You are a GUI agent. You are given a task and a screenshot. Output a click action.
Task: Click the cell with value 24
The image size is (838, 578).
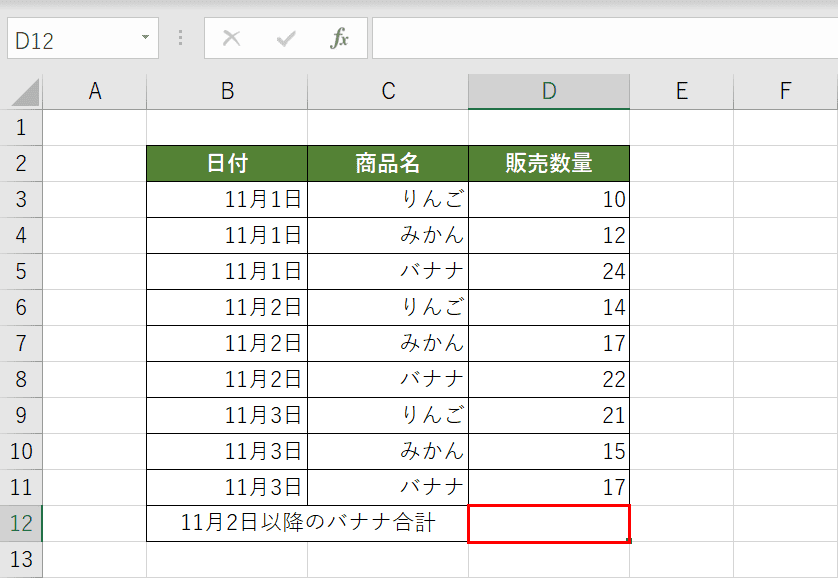[549, 271]
